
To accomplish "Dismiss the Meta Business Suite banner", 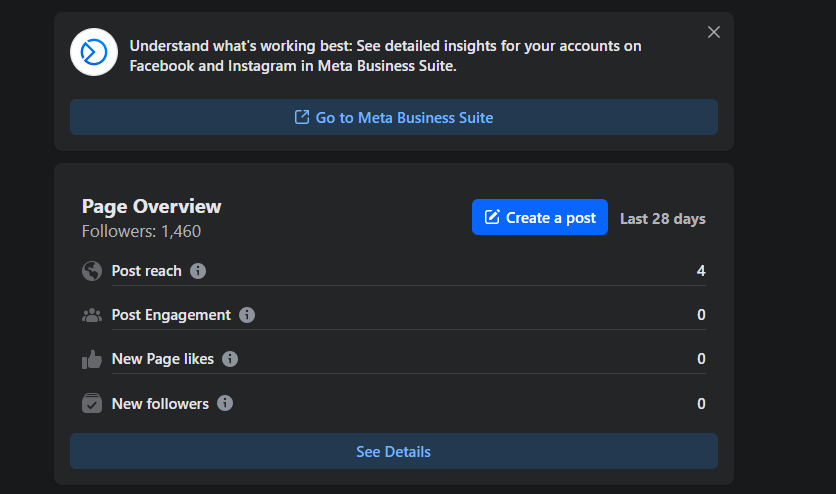I will pyautogui.click(x=713, y=32).
